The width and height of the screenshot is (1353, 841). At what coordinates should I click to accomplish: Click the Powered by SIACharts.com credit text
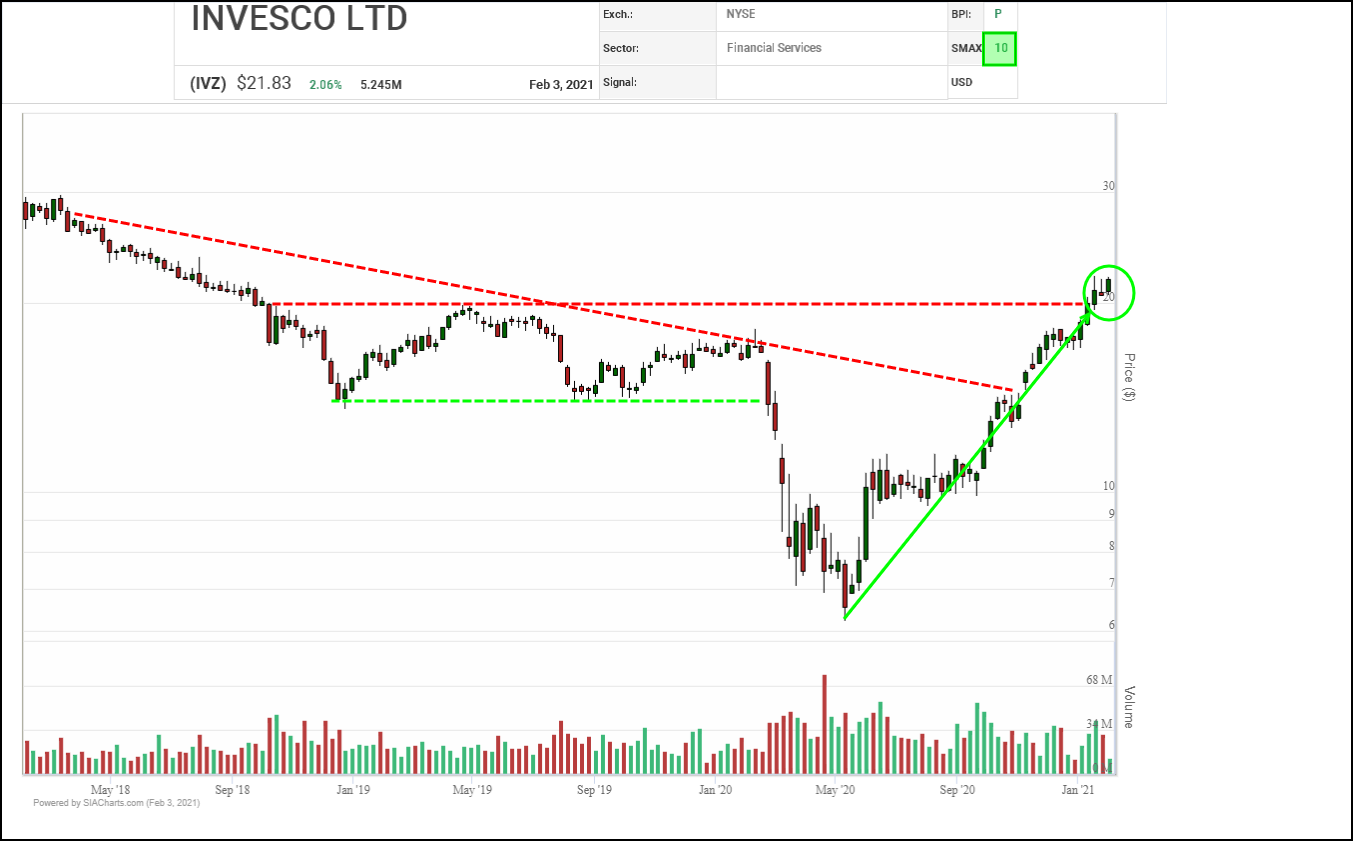[116, 803]
